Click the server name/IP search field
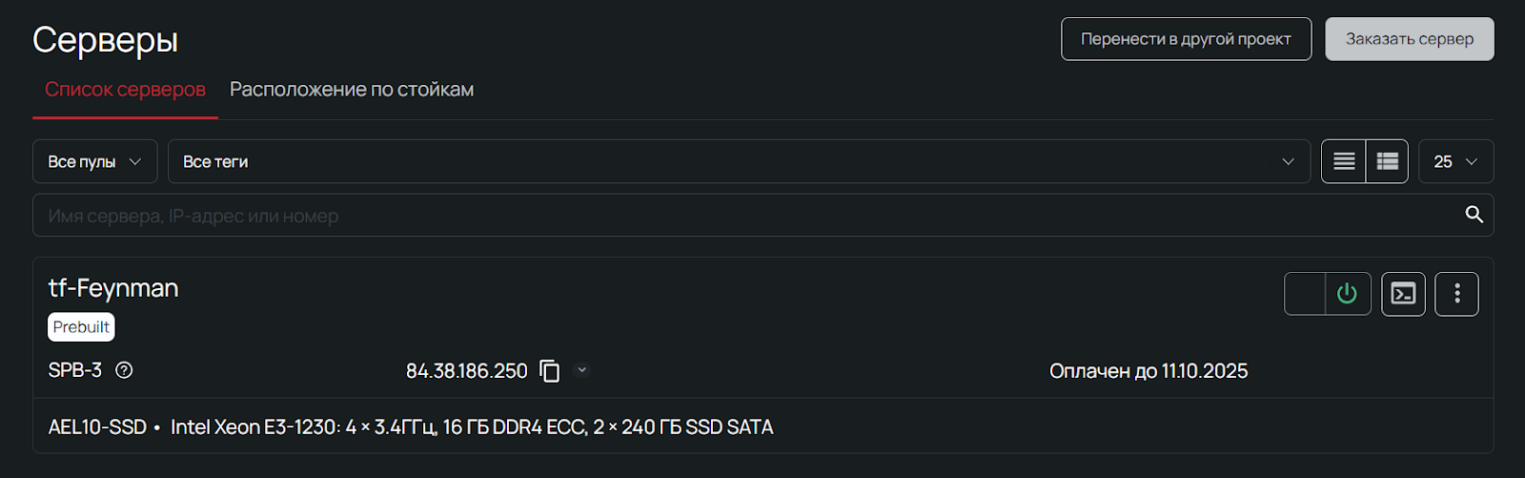The image size is (1525, 478). (740, 215)
